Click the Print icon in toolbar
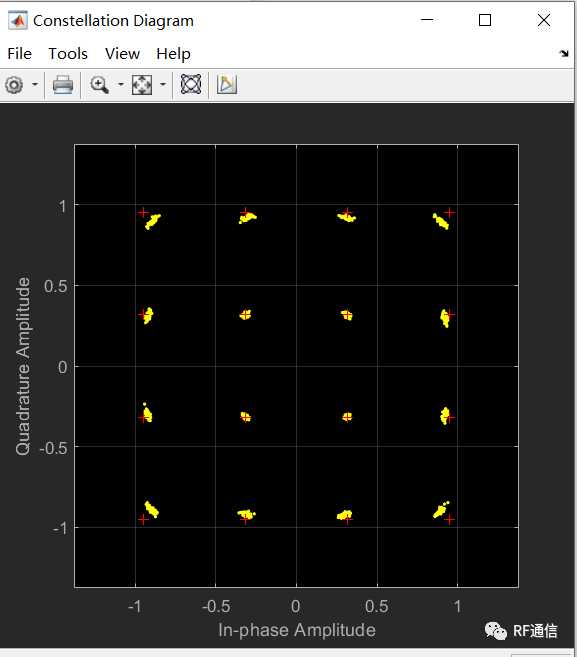The width and height of the screenshot is (577, 657). click(63, 85)
